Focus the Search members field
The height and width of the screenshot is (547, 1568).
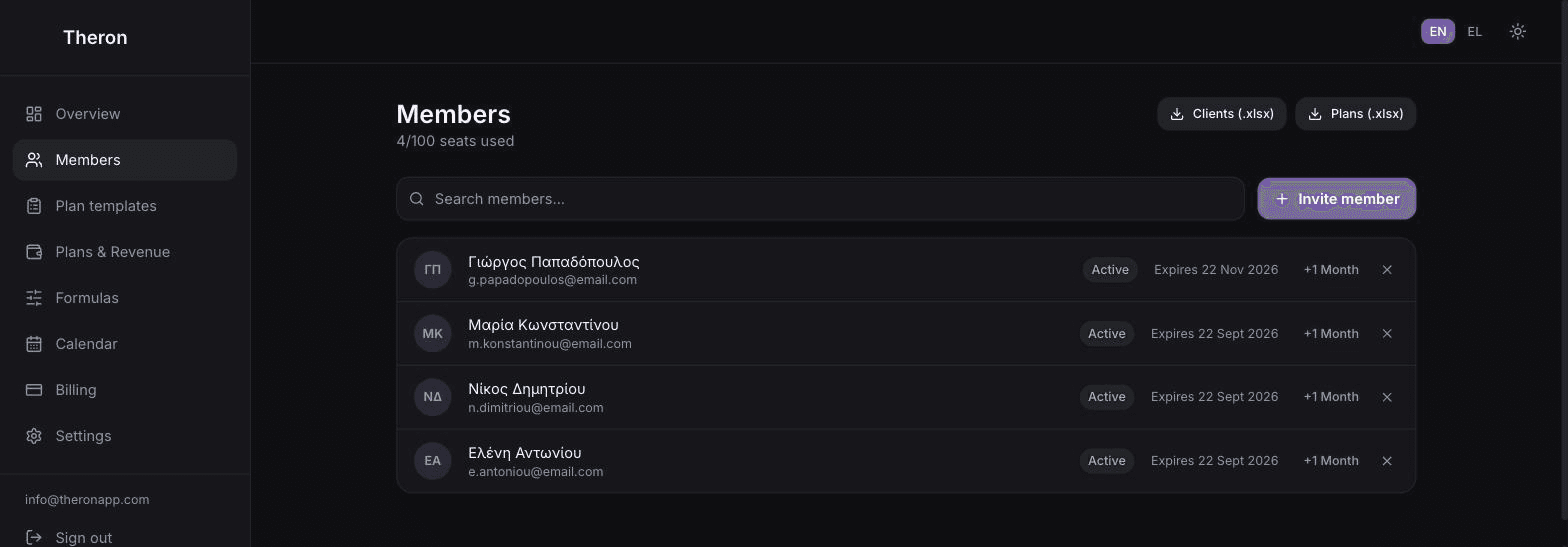point(820,199)
